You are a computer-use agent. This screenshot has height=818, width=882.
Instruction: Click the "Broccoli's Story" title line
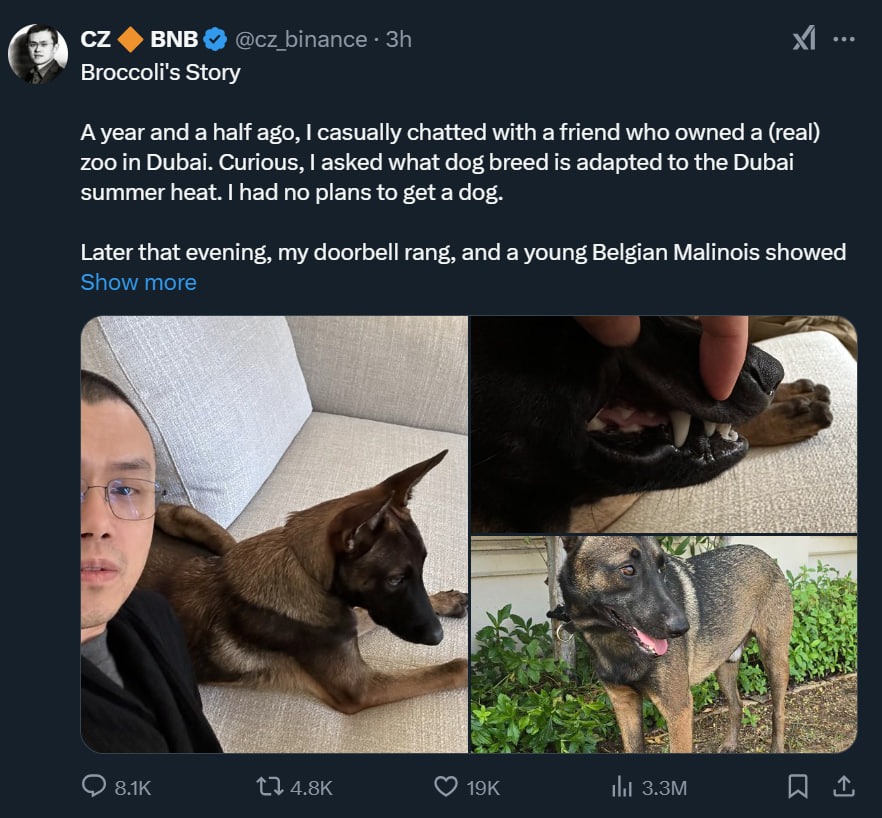pyautogui.click(x=160, y=73)
